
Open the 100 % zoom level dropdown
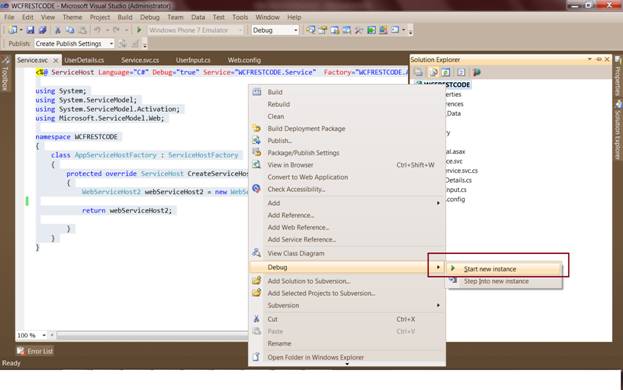pos(44,335)
